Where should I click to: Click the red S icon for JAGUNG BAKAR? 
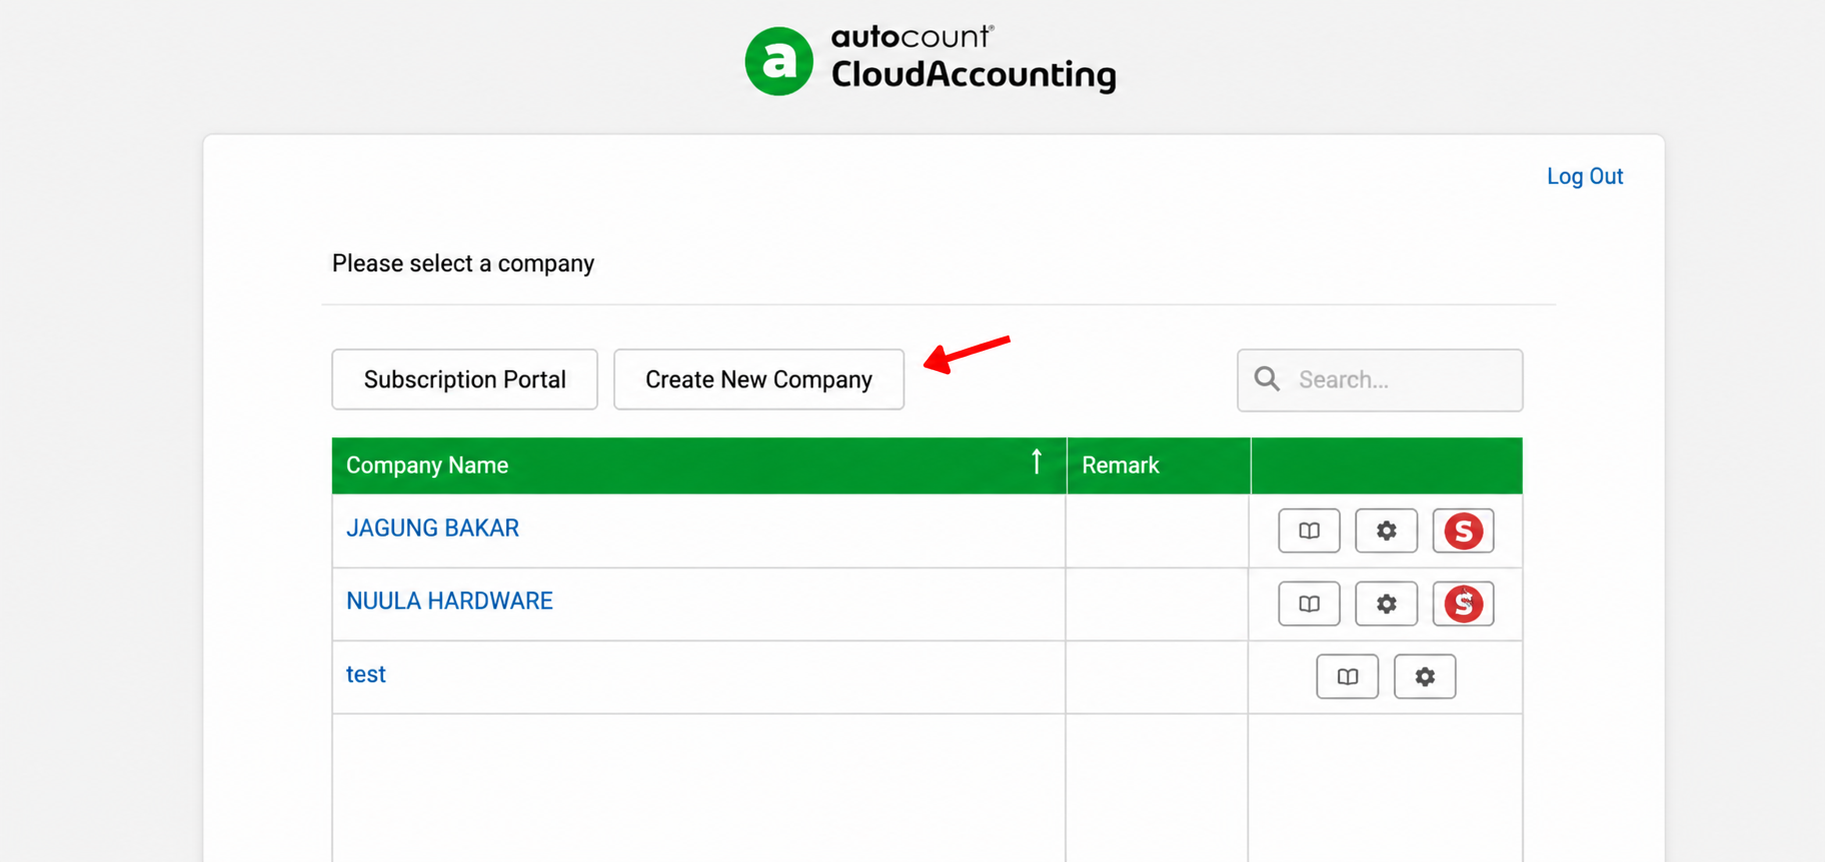pos(1463,531)
